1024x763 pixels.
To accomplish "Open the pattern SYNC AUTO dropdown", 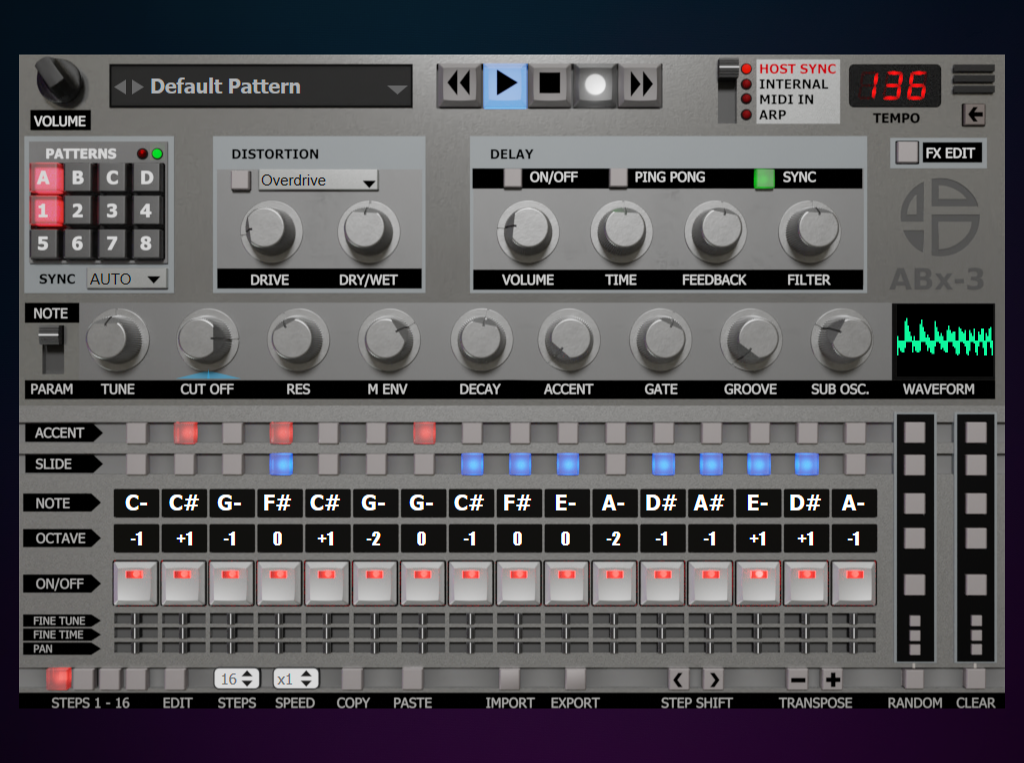I will pos(127,279).
